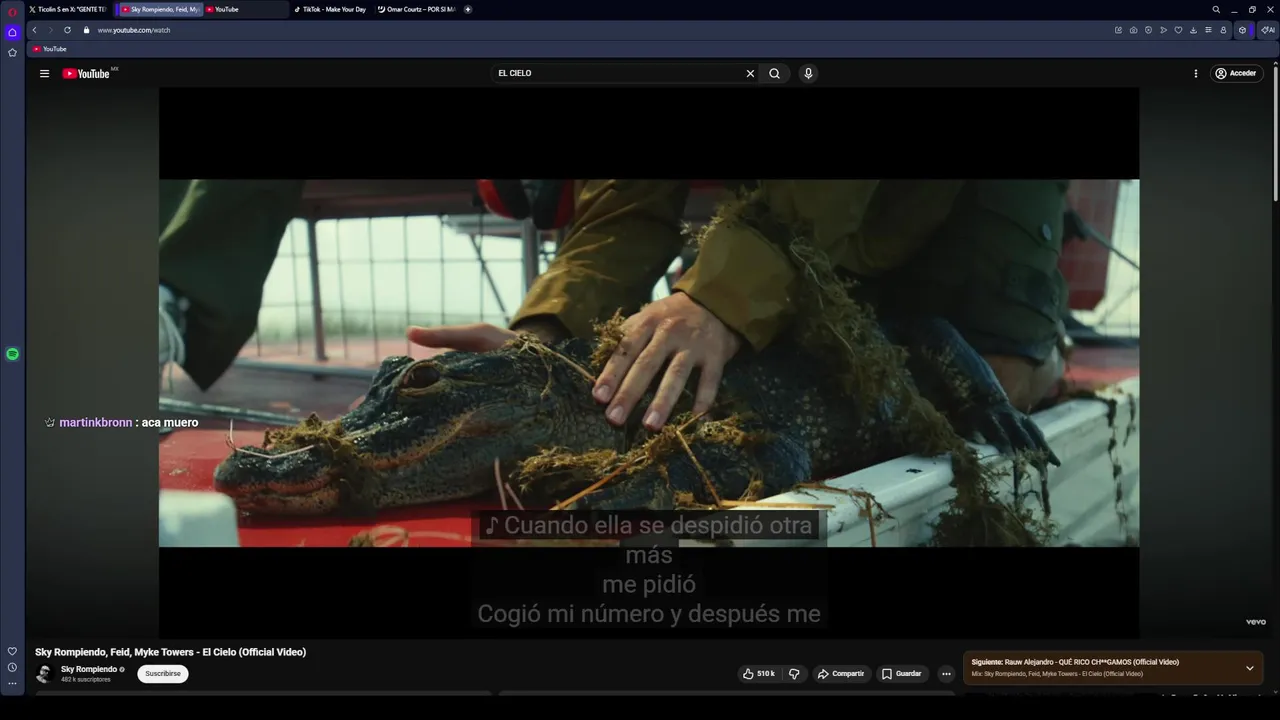The height and width of the screenshot is (720, 1280).
Task: Switch to Ticolin S en X tab
Action: (67, 10)
